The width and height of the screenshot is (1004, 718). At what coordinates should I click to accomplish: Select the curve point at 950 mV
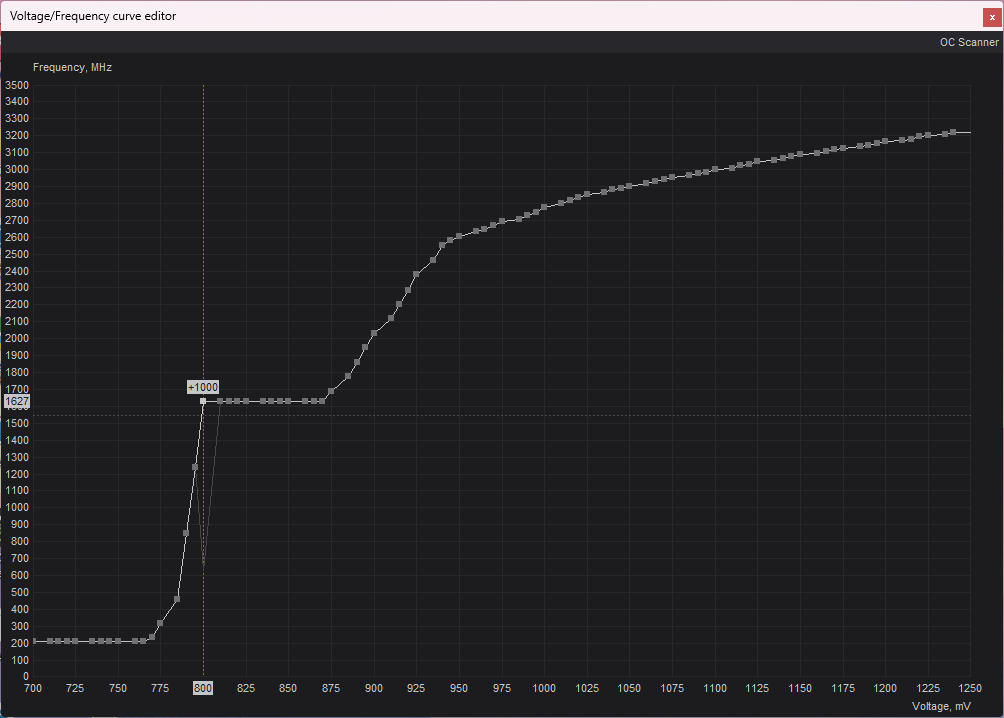pyautogui.click(x=459, y=237)
